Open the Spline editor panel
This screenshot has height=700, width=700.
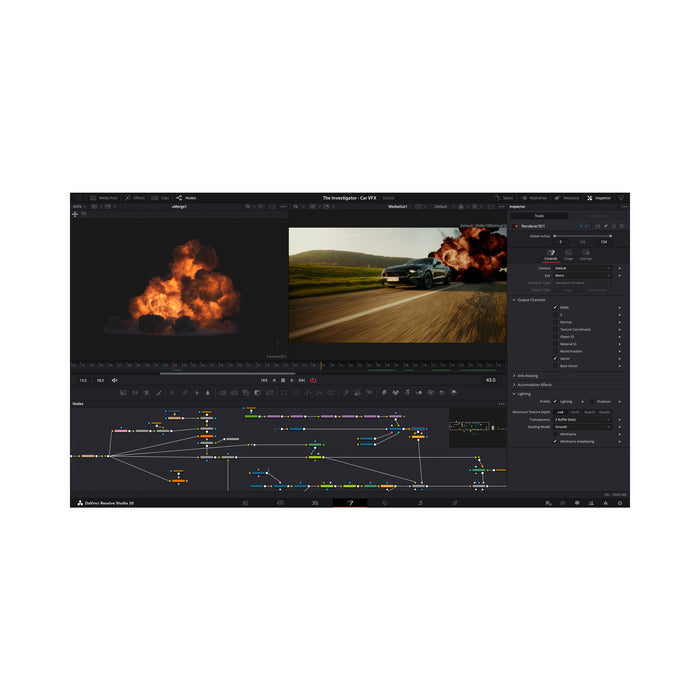pyautogui.click(x=503, y=198)
